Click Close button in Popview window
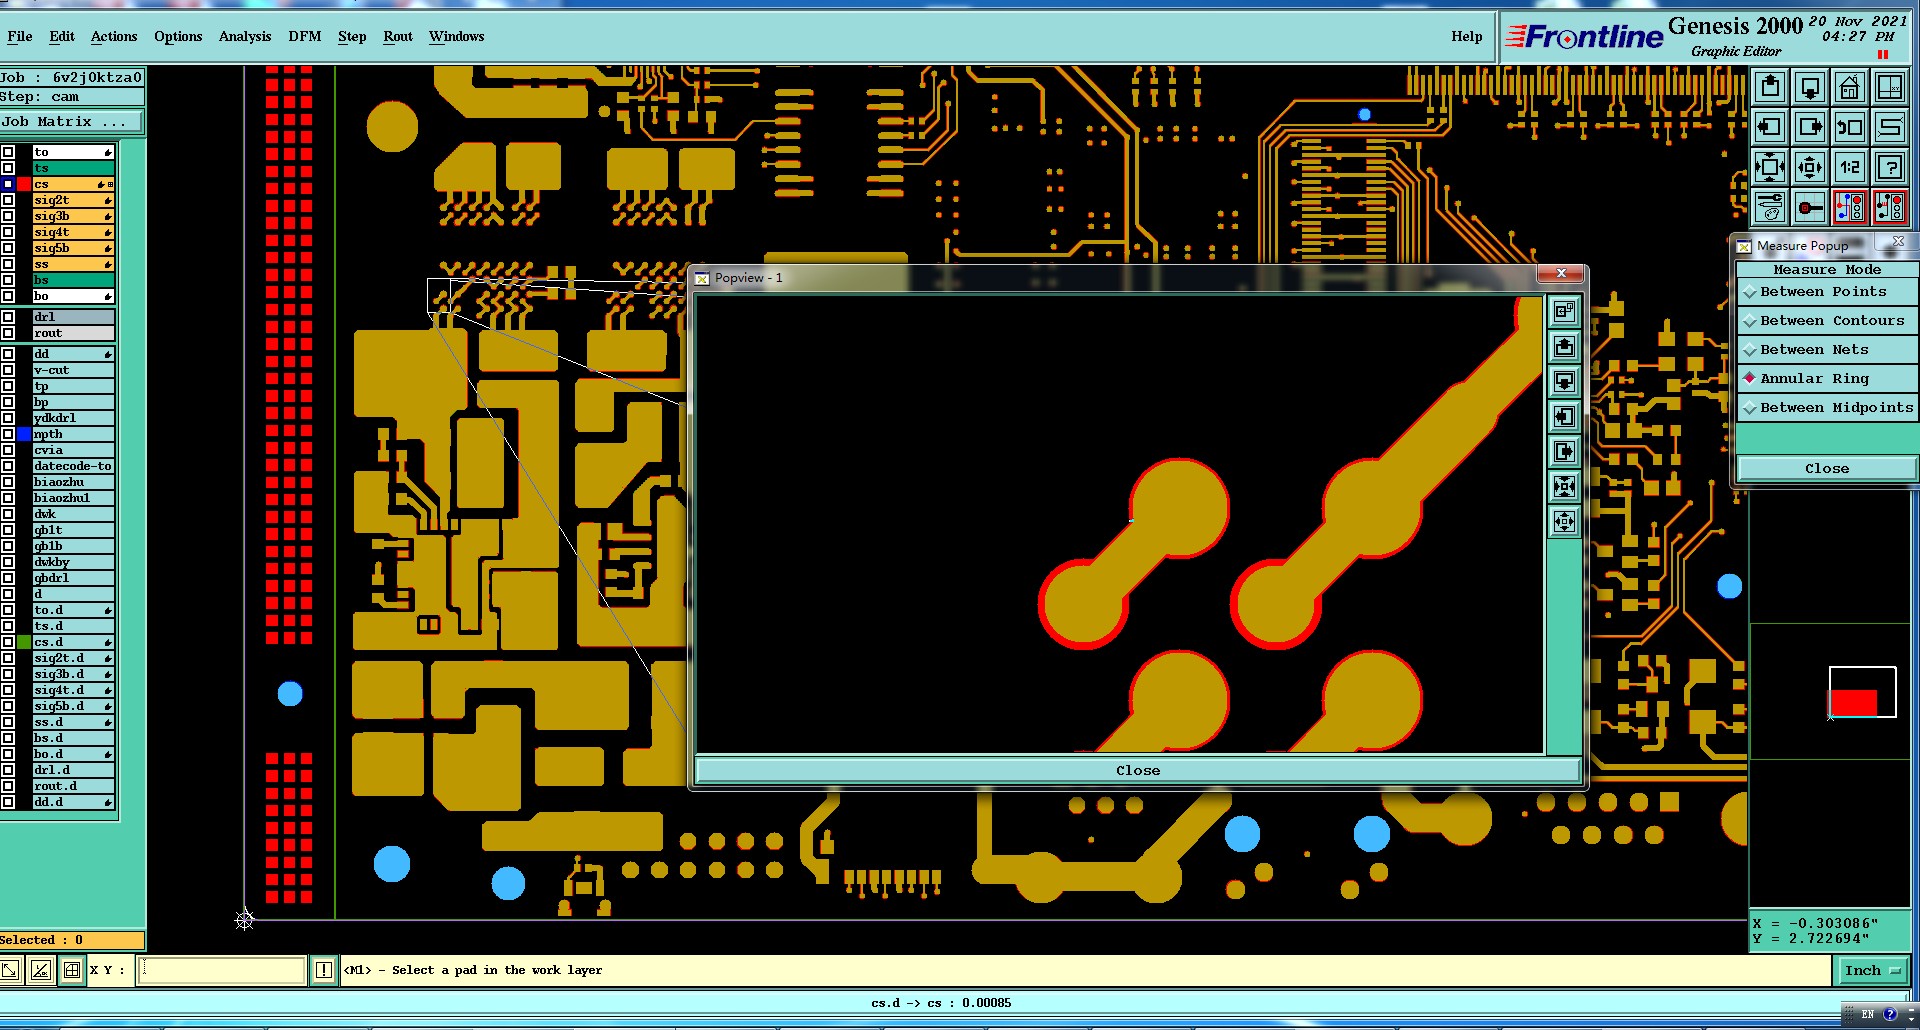 pos(1138,770)
